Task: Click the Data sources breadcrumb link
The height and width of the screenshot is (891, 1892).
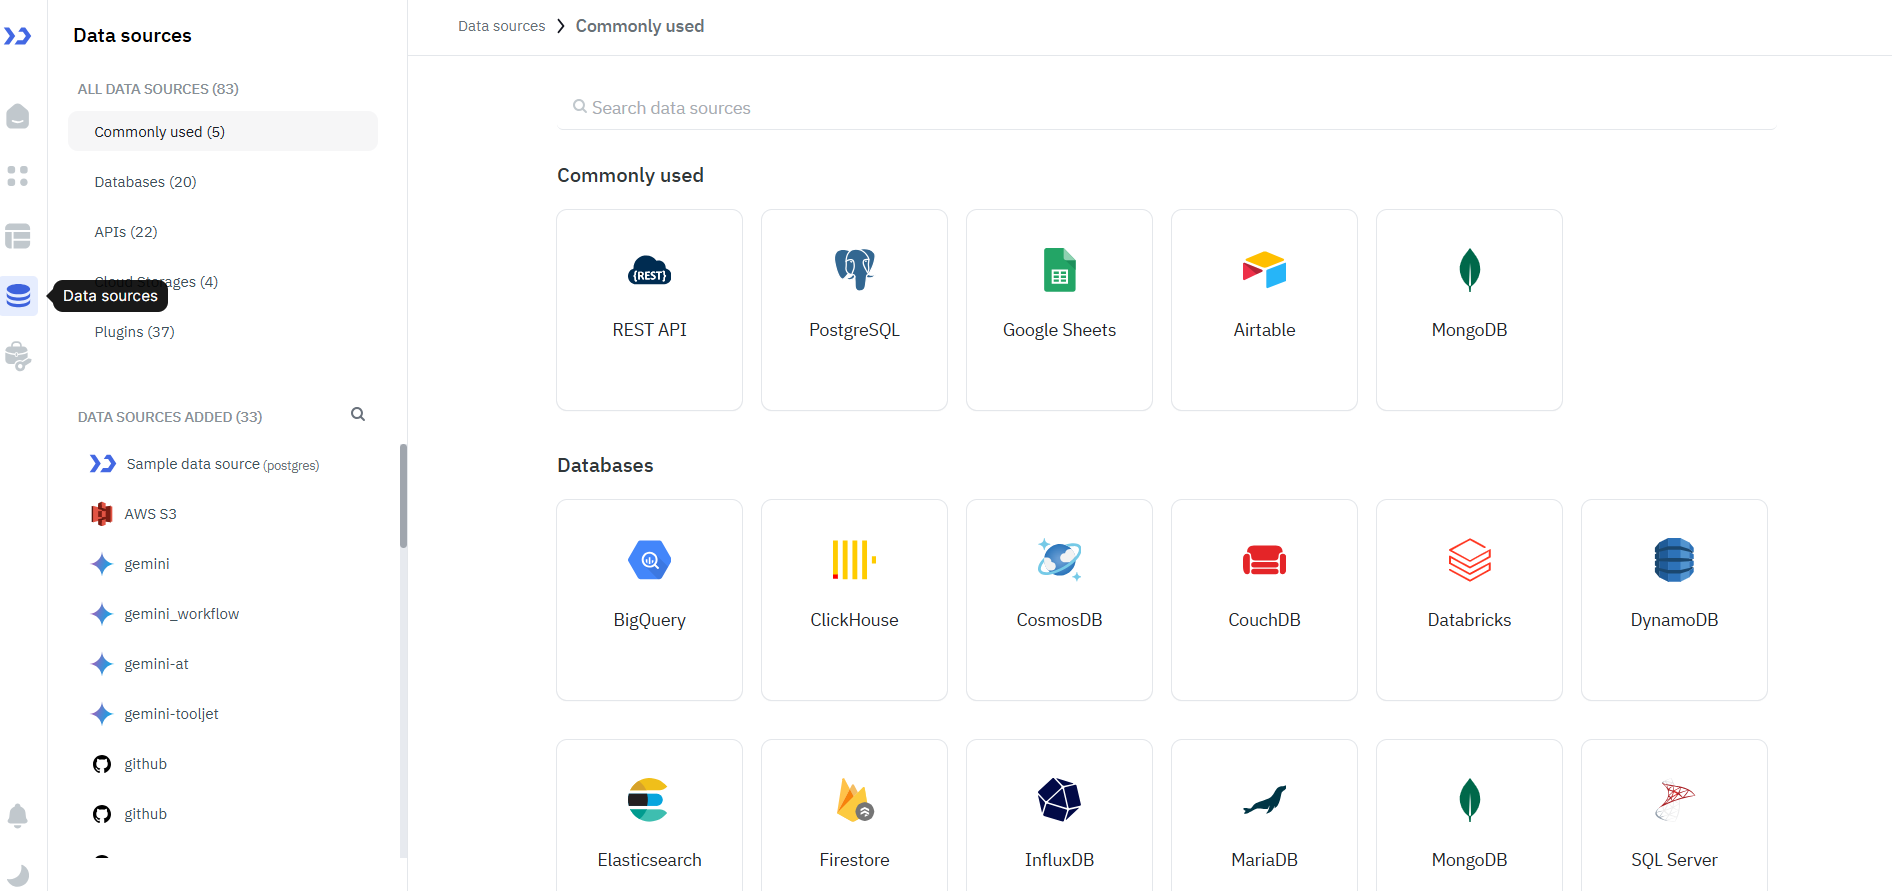Action: (x=501, y=26)
